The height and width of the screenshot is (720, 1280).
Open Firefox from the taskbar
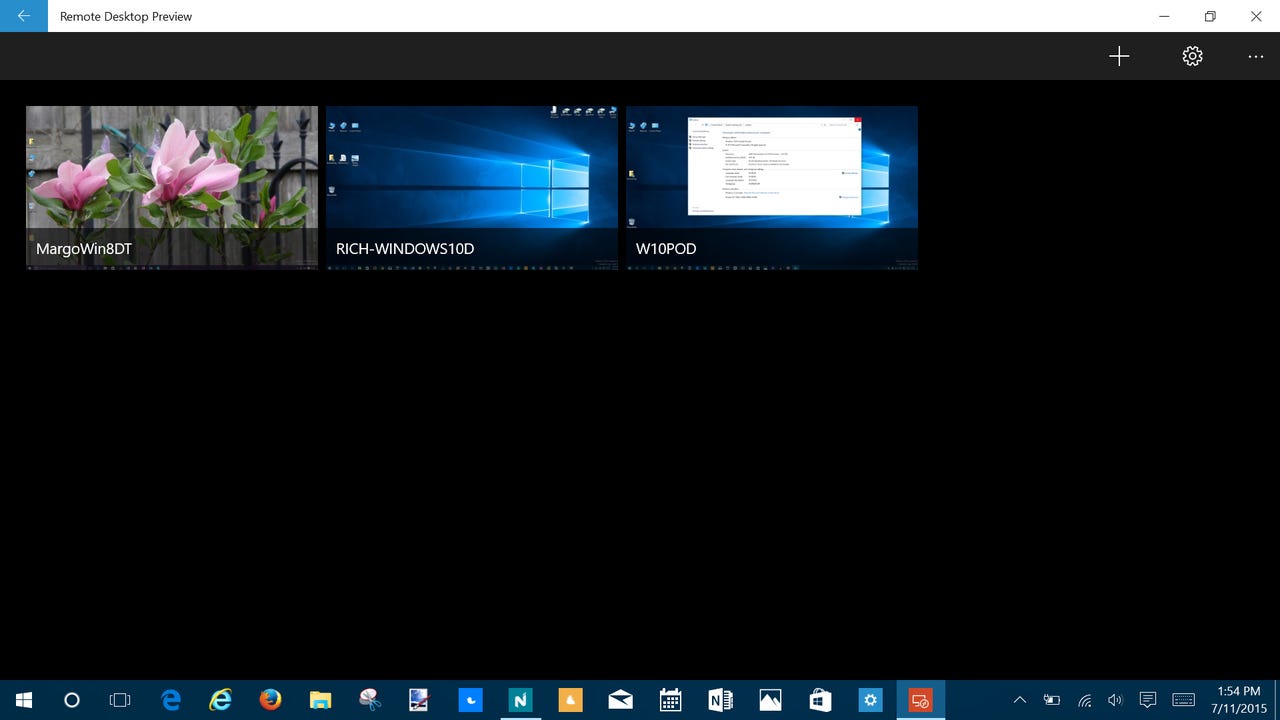(270, 699)
